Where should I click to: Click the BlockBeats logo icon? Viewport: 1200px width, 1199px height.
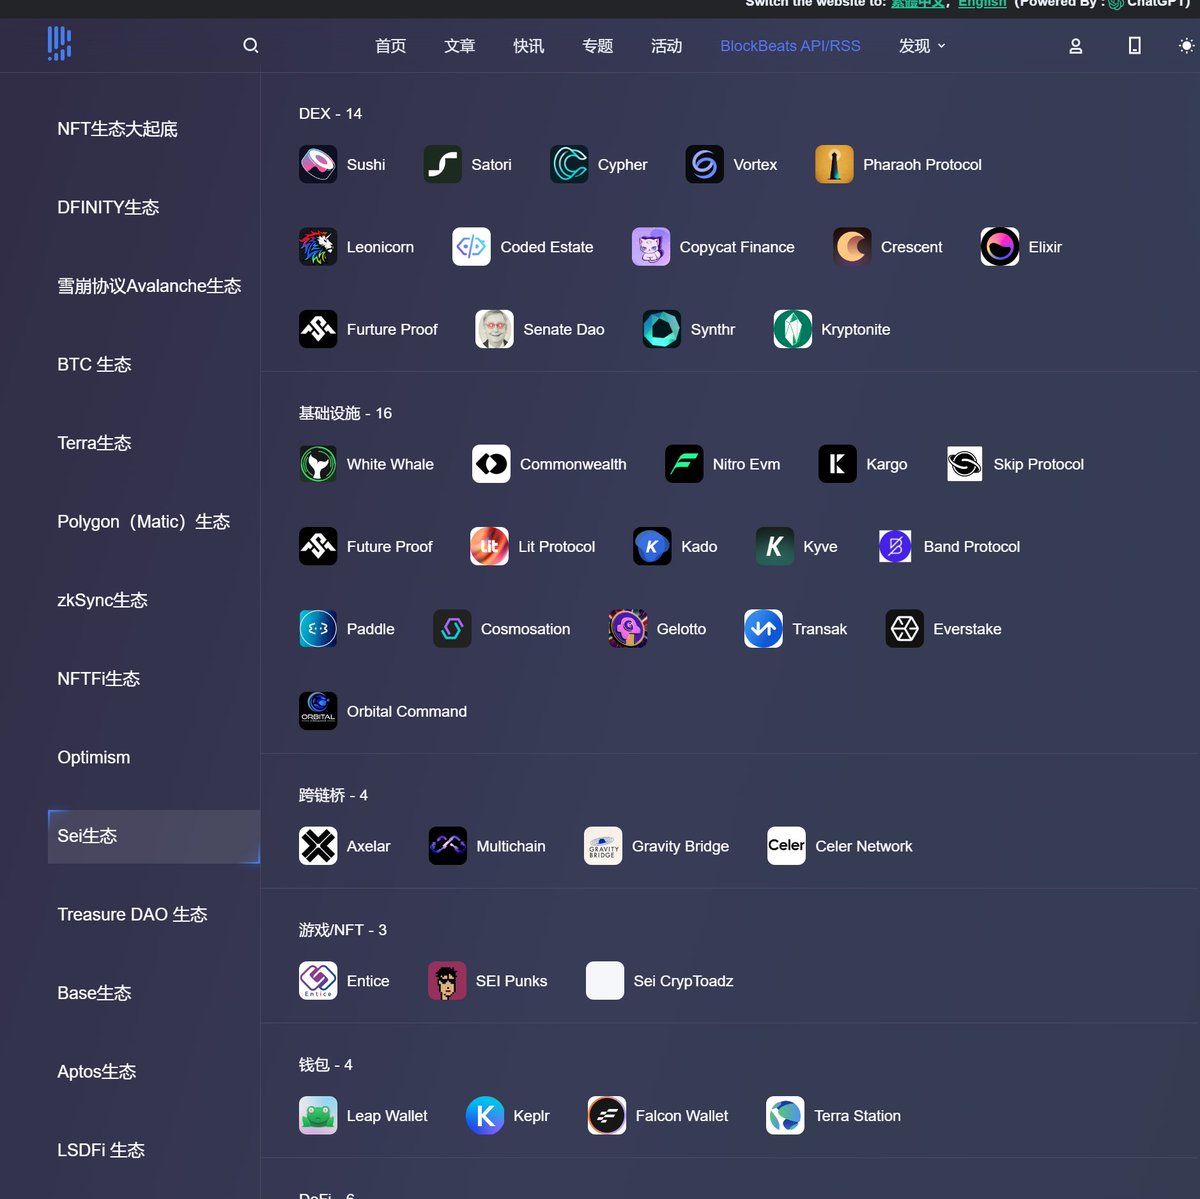(59, 44)
